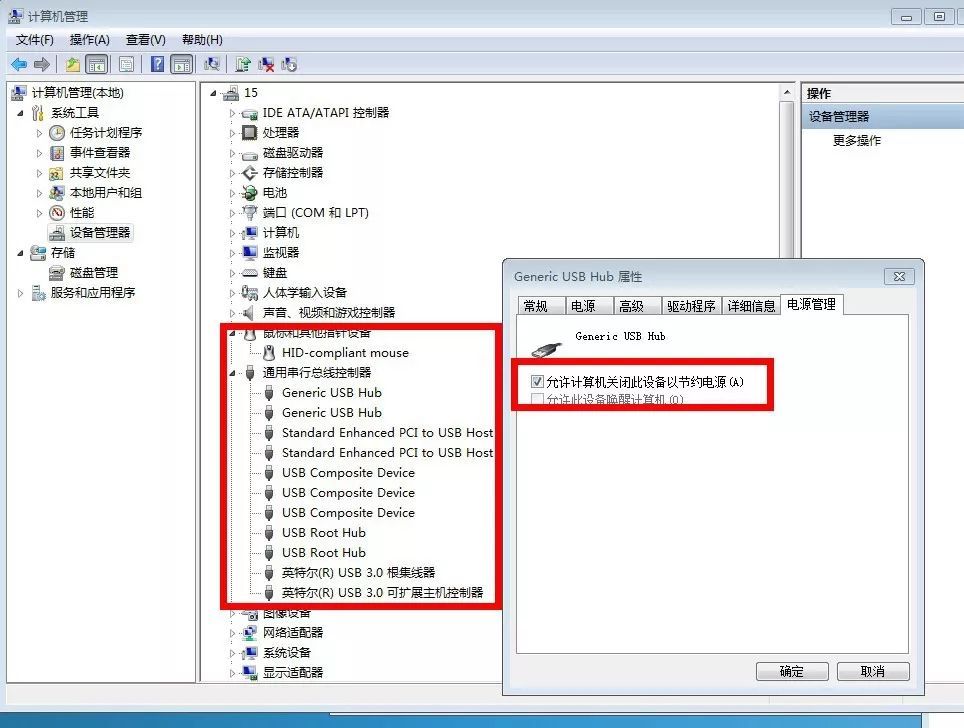964x728 pixels.
Task: Click the 共享文件夹 folder icon
Action: point(57,173)
